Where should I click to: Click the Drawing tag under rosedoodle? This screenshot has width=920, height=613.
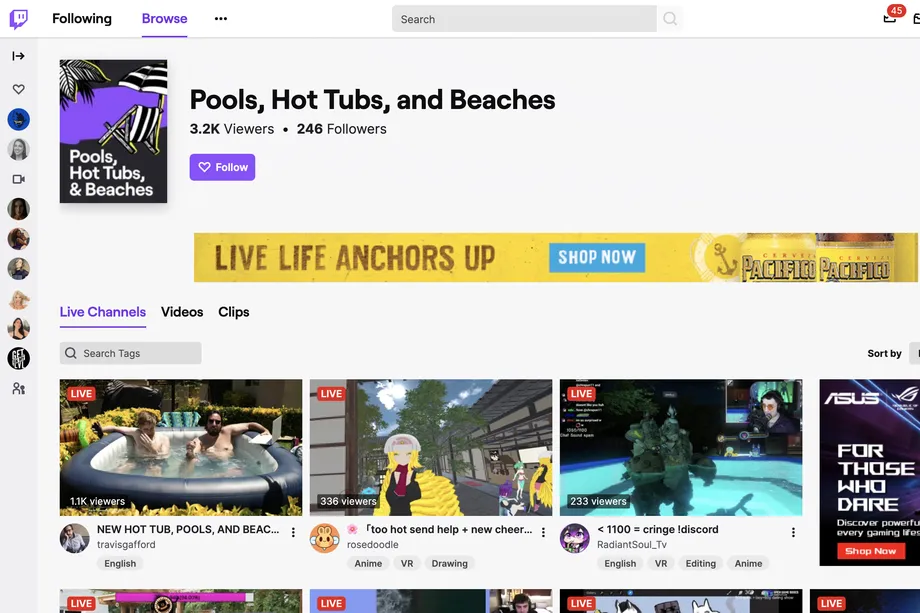tap(449, 563)
